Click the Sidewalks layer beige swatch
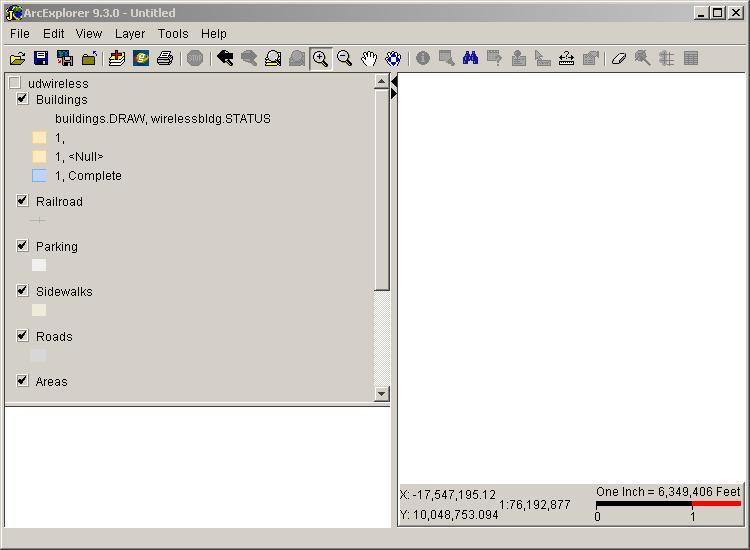 pos(39,310)
